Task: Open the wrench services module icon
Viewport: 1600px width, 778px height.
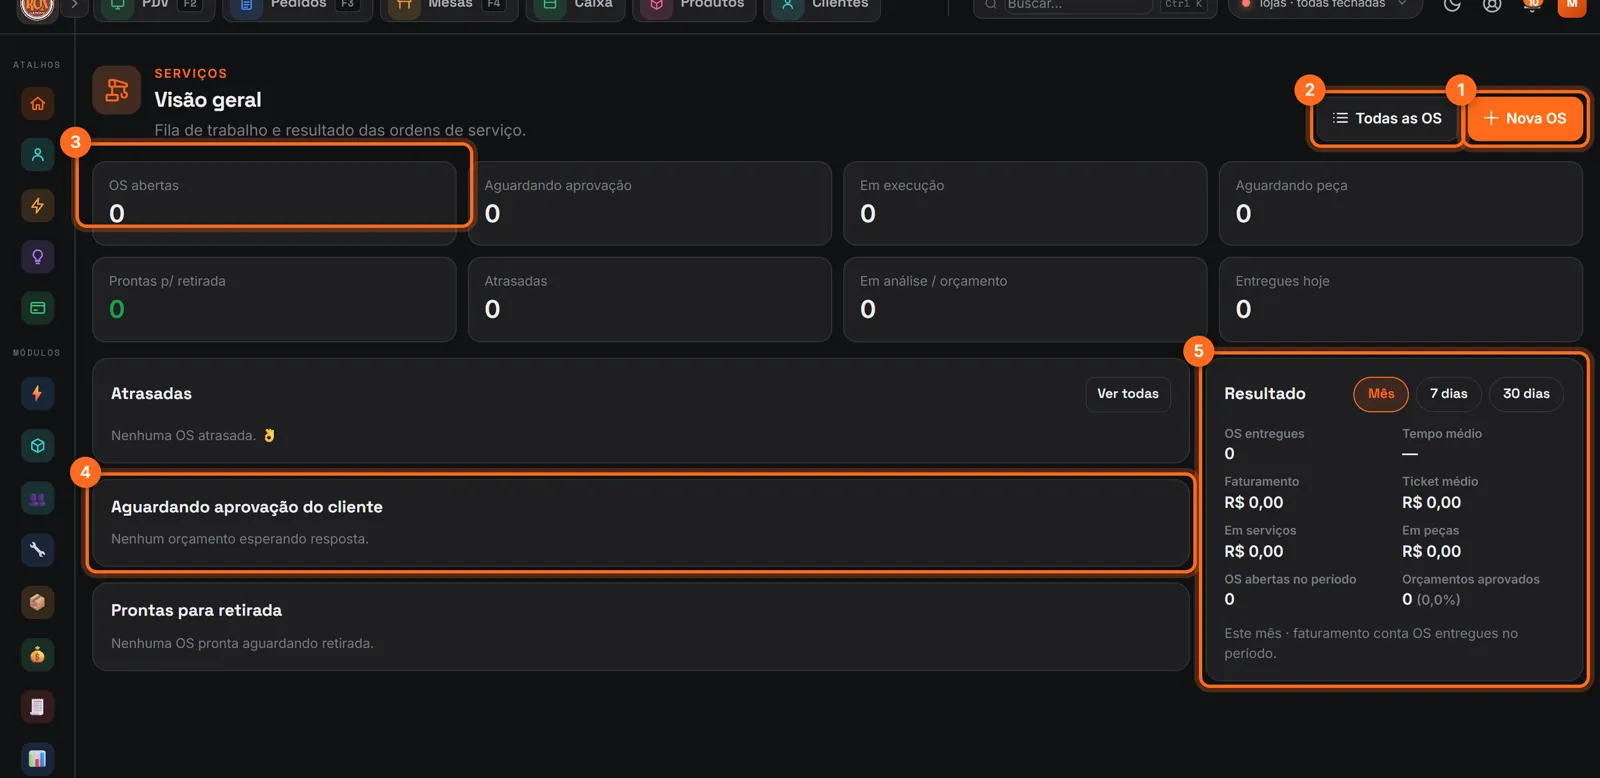Action: pos(37,549)
